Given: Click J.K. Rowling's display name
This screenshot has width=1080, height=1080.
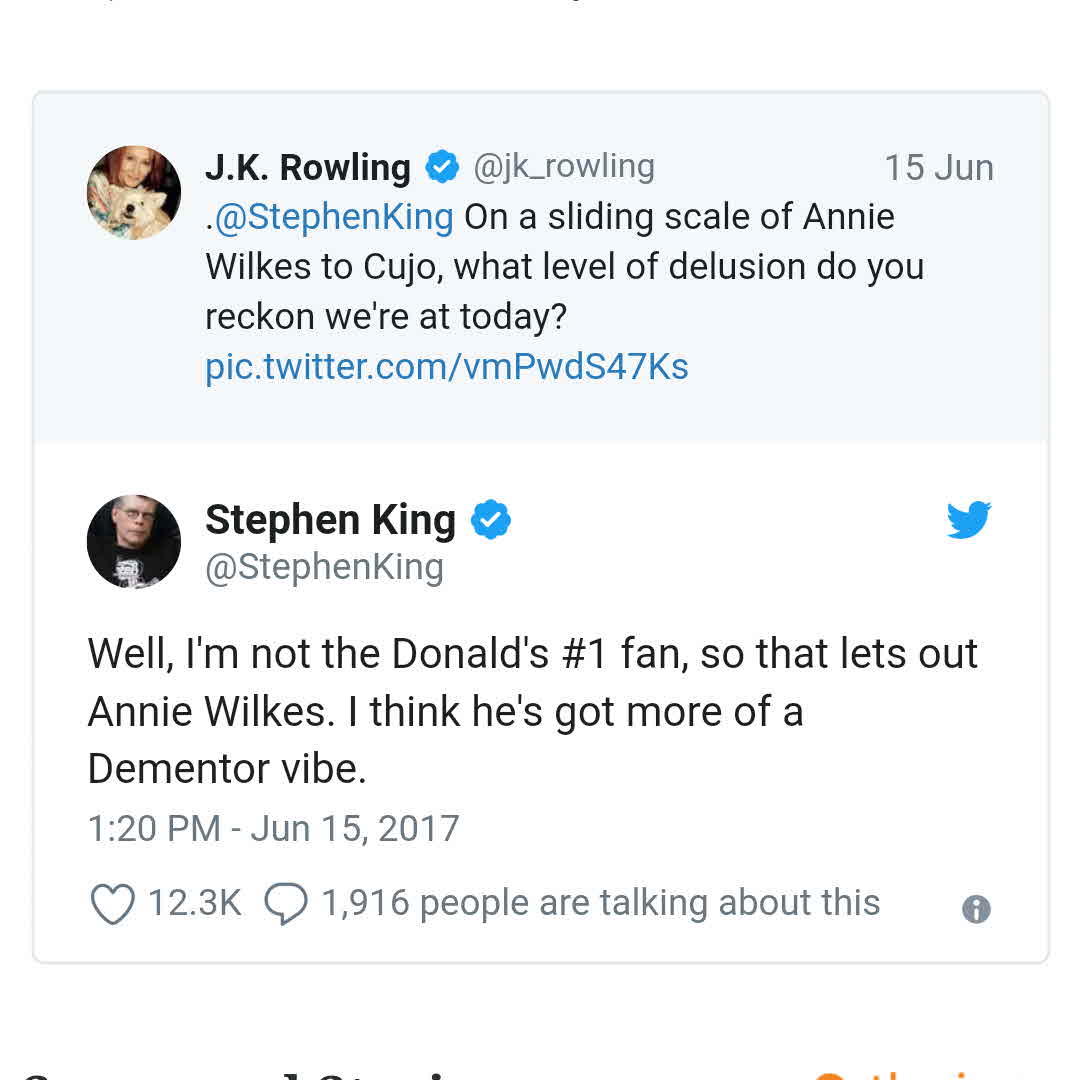Looking at the screenshot, I should pos(307,167).
